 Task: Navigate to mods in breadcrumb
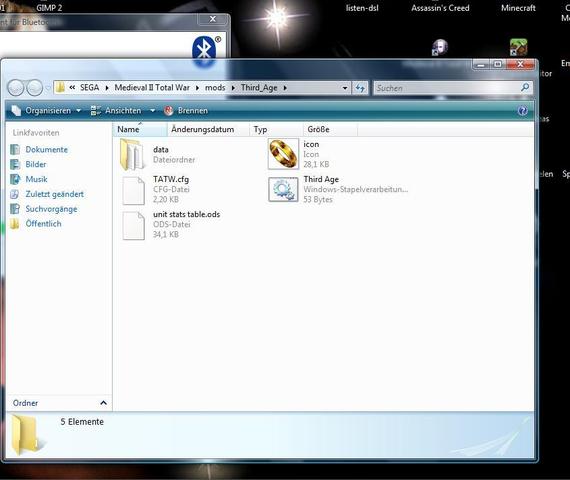pos(215,88)
